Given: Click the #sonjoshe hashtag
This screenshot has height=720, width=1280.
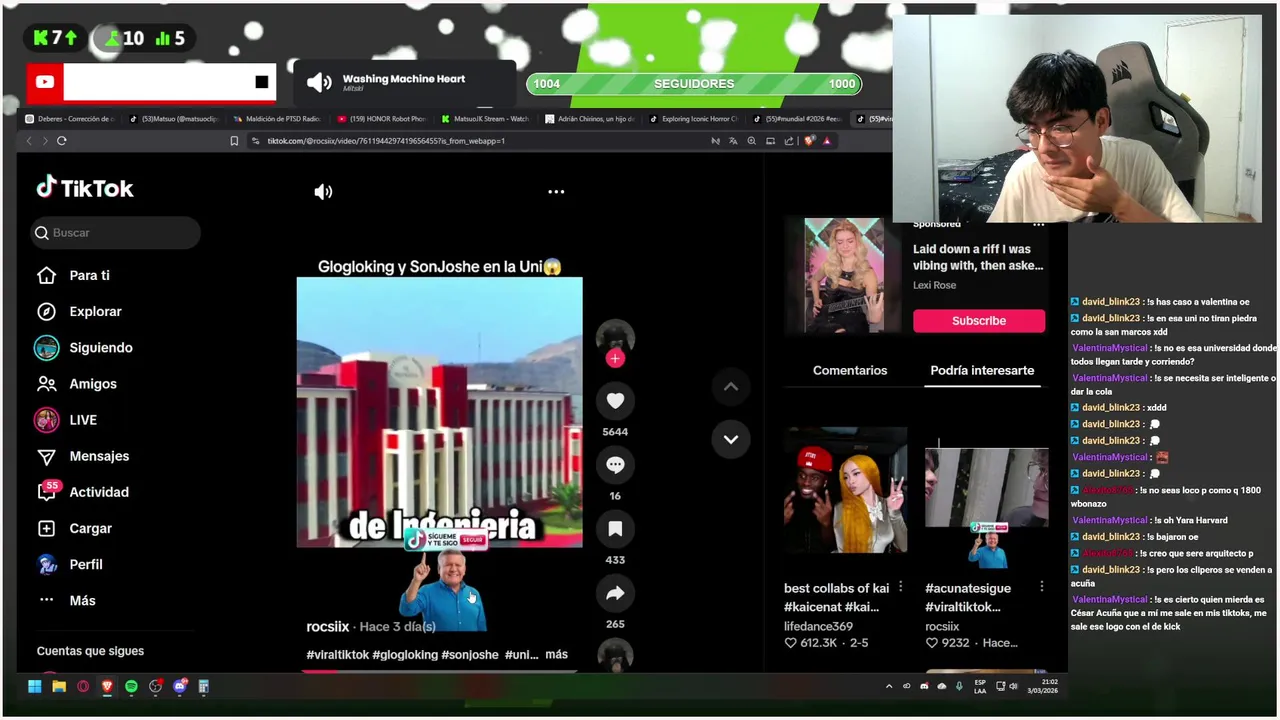Looking at the screenshot, I should (x=470, y=655).
